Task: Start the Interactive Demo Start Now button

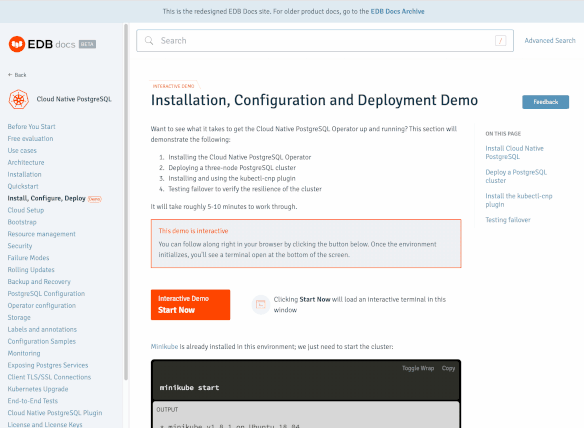Action: pyautogui.click(x=190, y=305)
